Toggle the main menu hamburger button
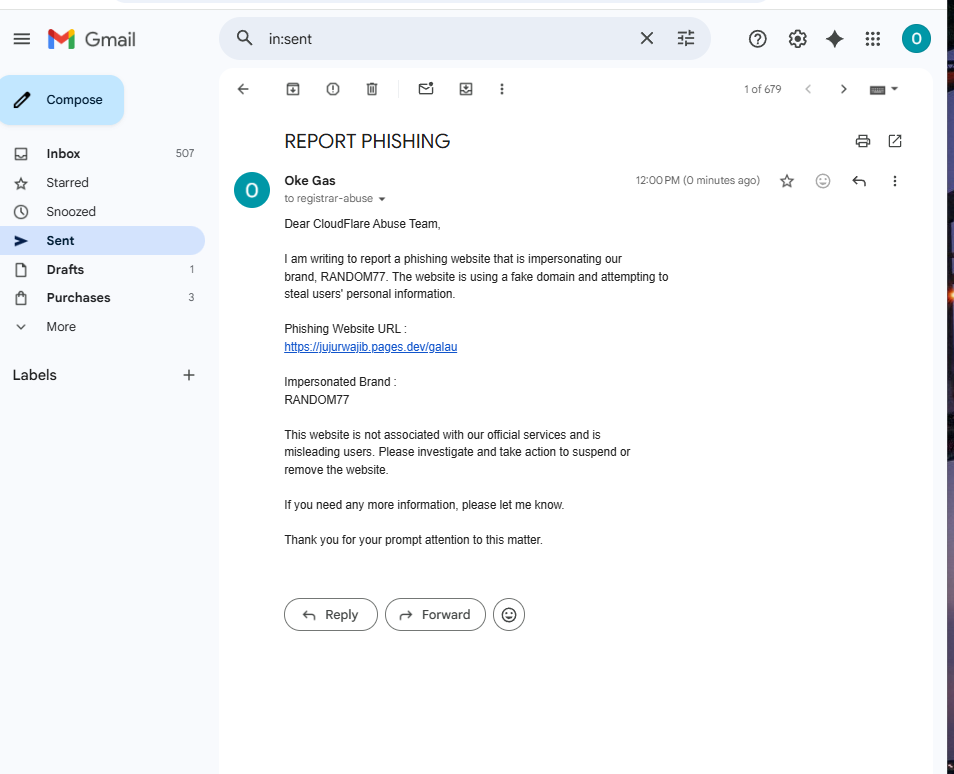 coord(22,39)
